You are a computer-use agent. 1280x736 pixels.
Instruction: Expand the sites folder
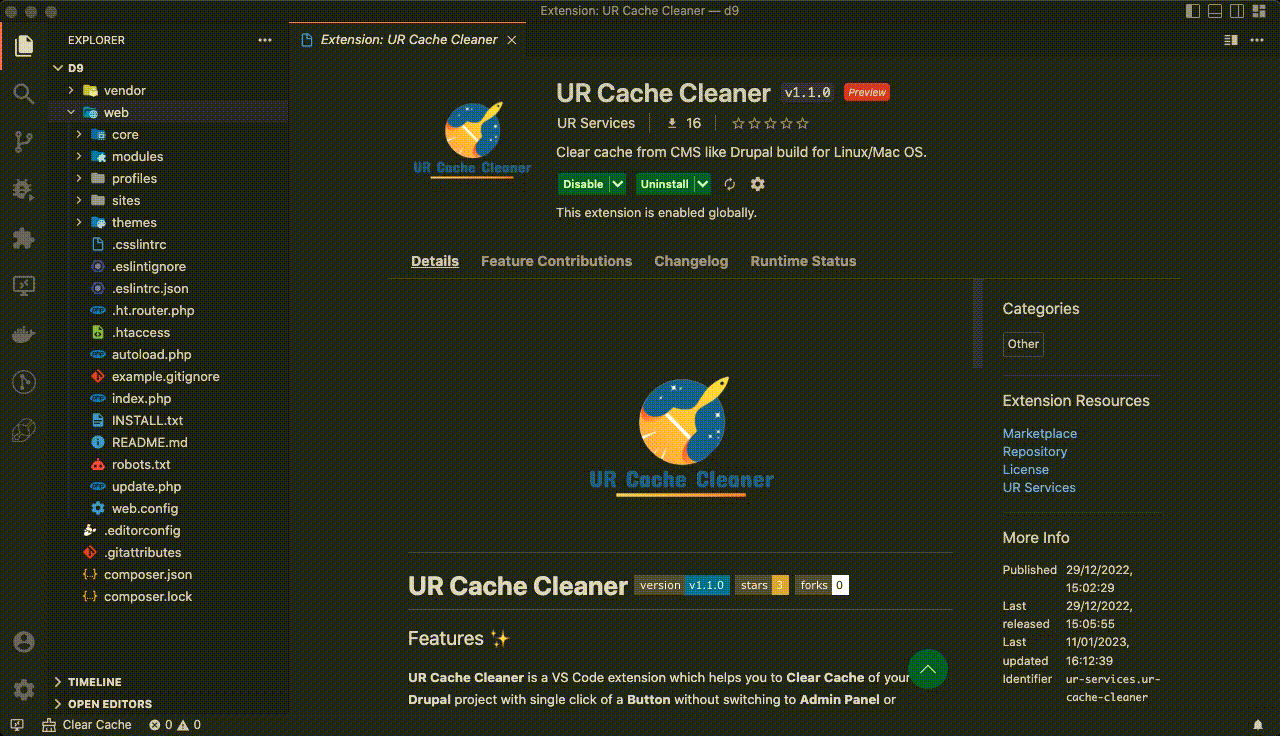(x=79, y=200)
